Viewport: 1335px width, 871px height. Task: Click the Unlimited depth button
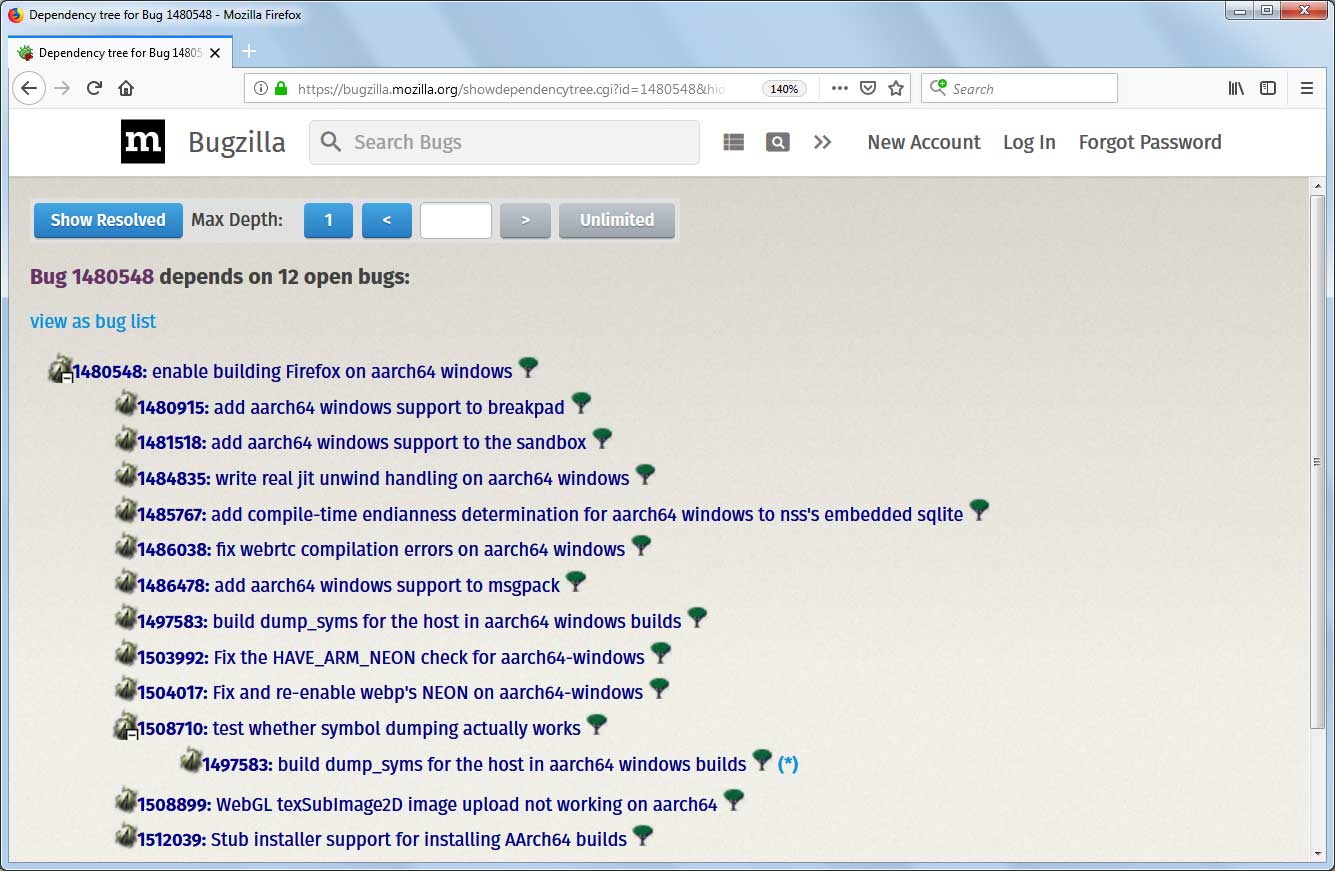617,220
